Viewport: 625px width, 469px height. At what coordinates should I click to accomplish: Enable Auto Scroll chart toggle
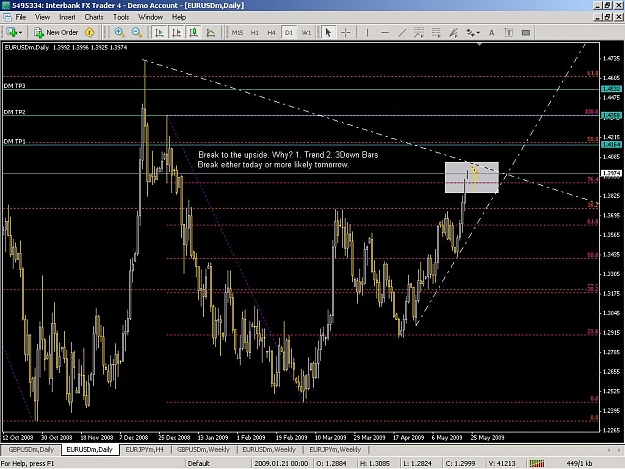tap(159, 33)
